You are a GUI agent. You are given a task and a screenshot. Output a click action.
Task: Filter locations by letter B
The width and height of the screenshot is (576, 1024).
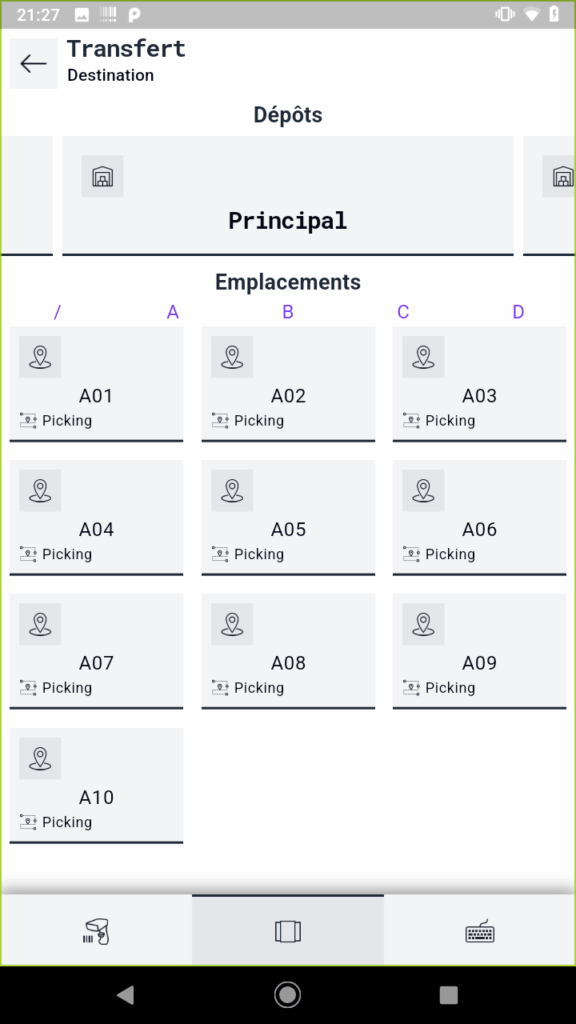pos(287,312)
